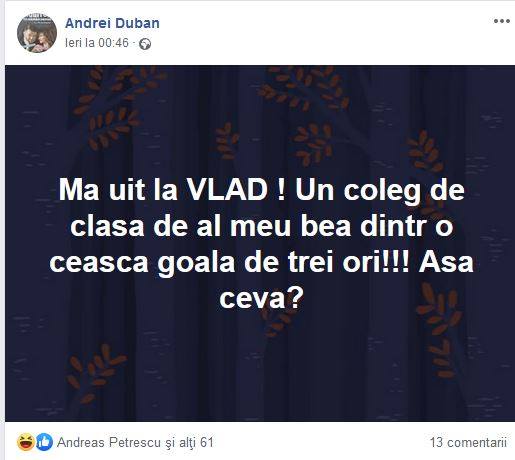Open Andrei Duban's profile picture
The image size is (515, 460).
click(37, 33)
